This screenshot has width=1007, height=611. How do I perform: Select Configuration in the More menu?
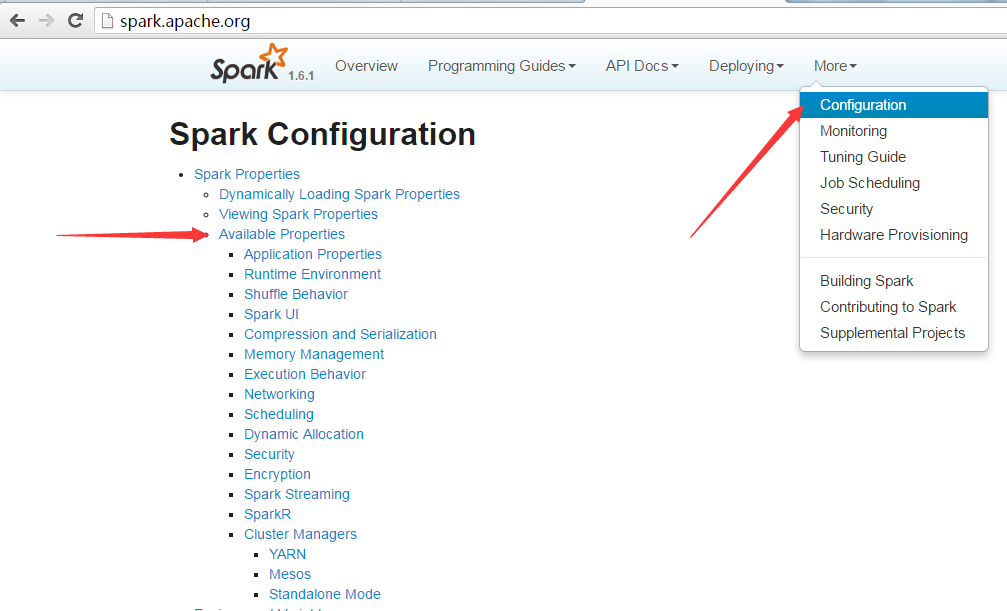[894, 105]
